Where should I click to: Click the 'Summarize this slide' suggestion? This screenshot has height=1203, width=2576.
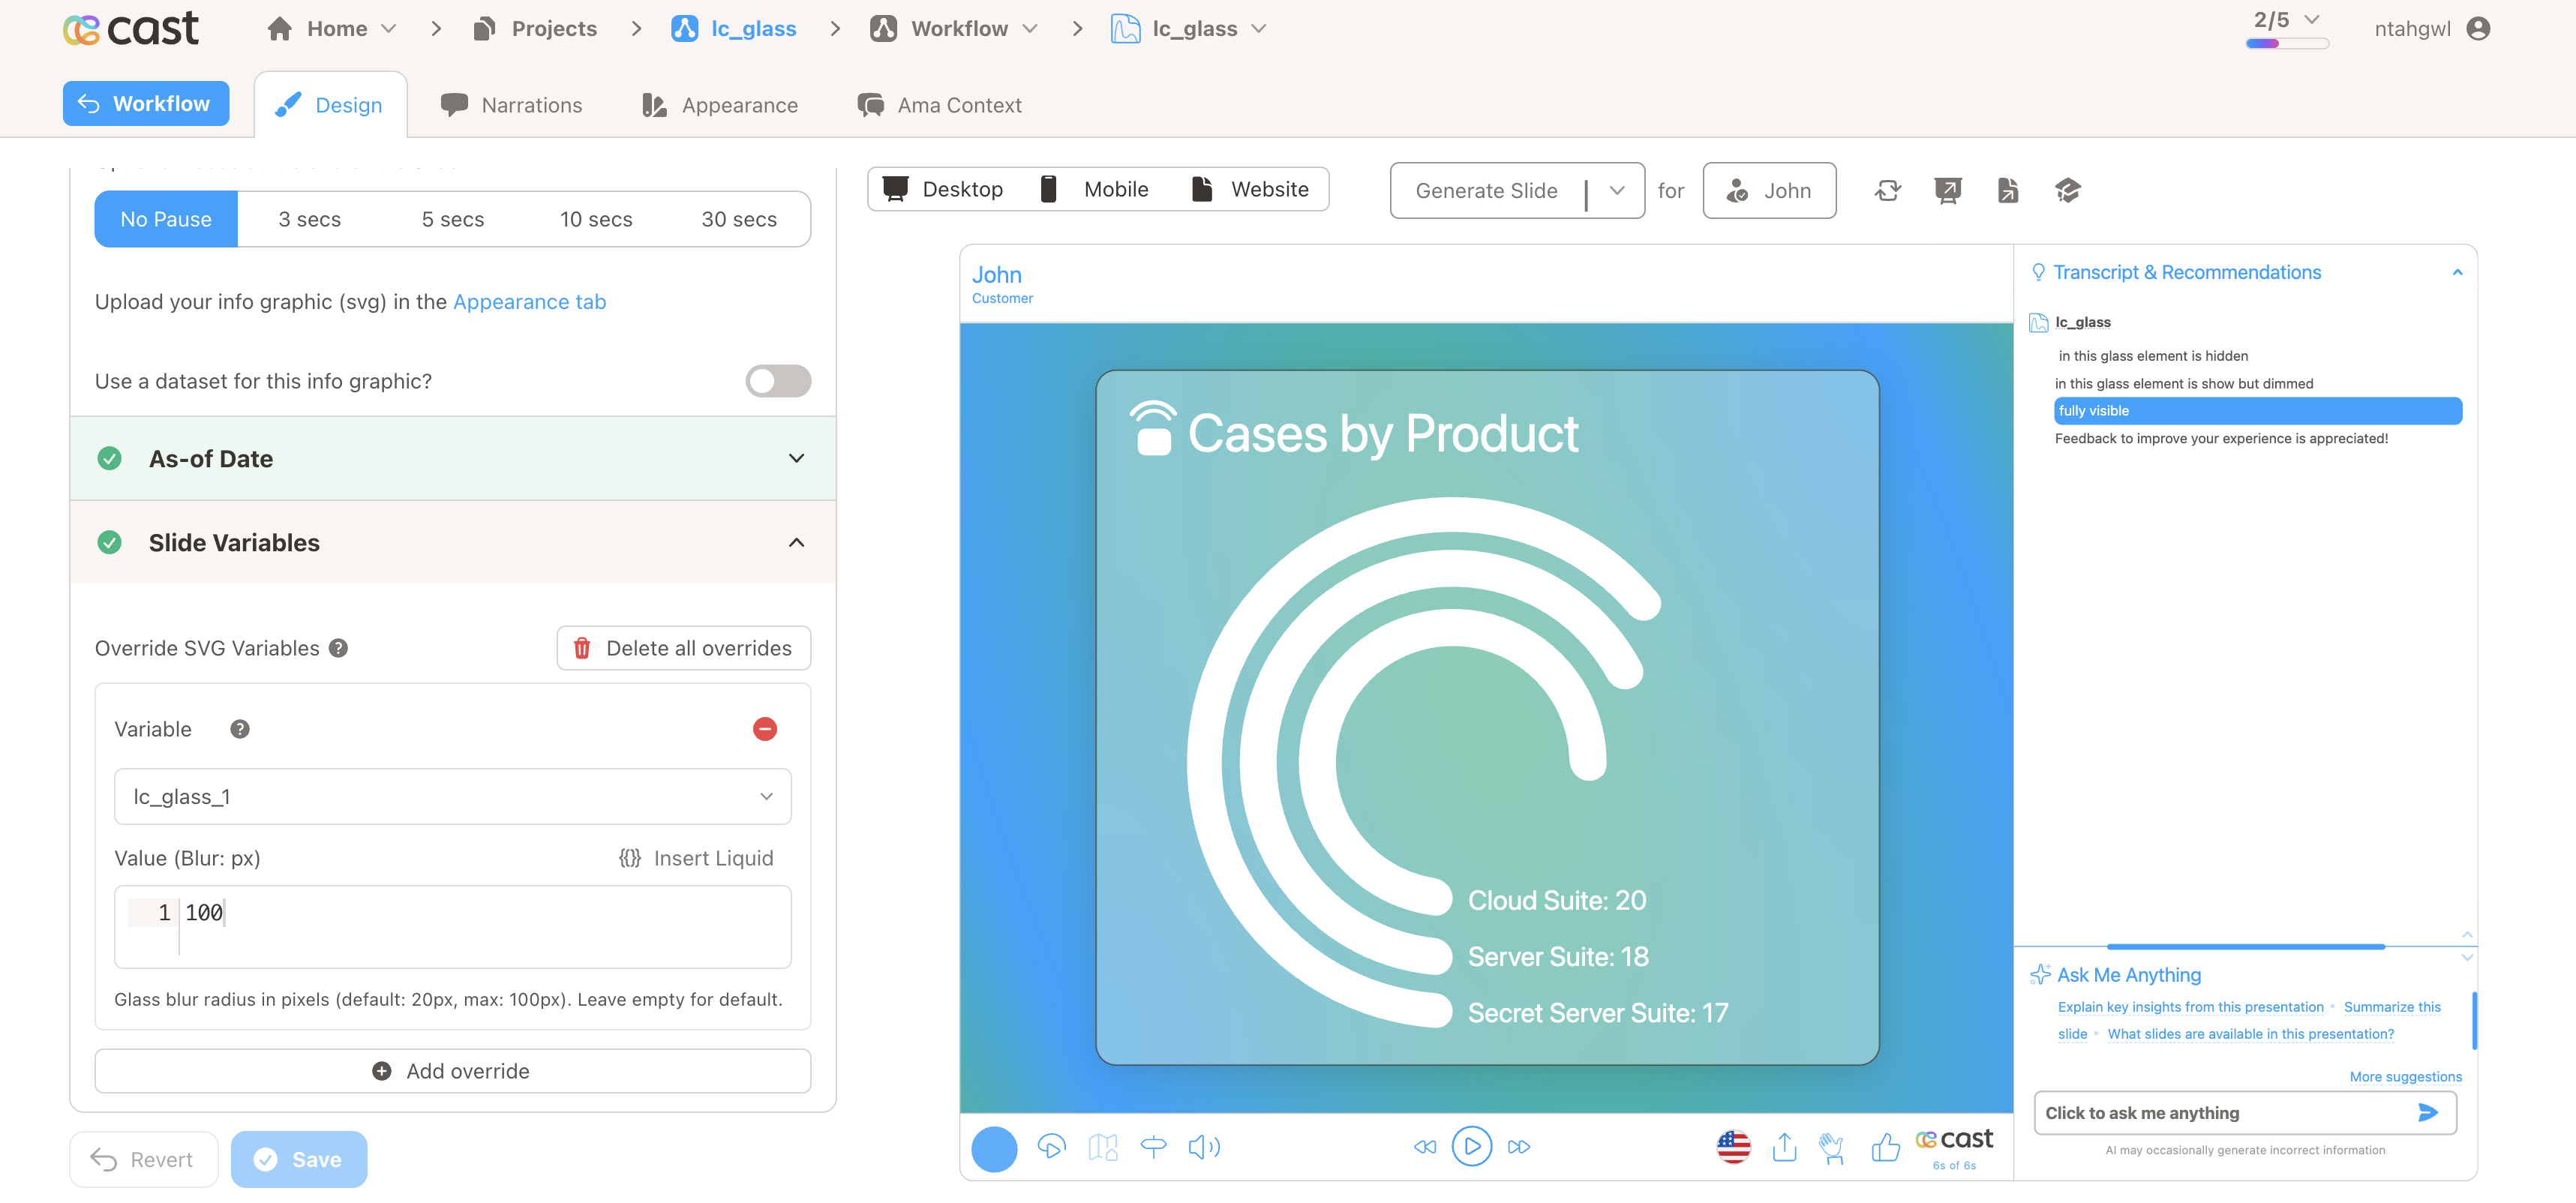pyautogui.click(x=2392, y=1007)
